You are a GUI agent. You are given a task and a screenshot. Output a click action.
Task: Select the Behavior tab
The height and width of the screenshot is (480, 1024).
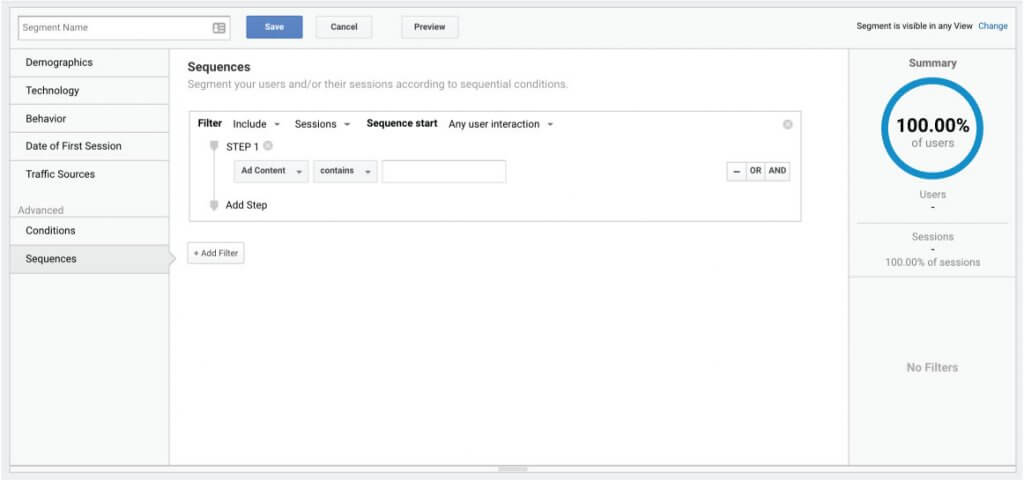tap(89, 119)
